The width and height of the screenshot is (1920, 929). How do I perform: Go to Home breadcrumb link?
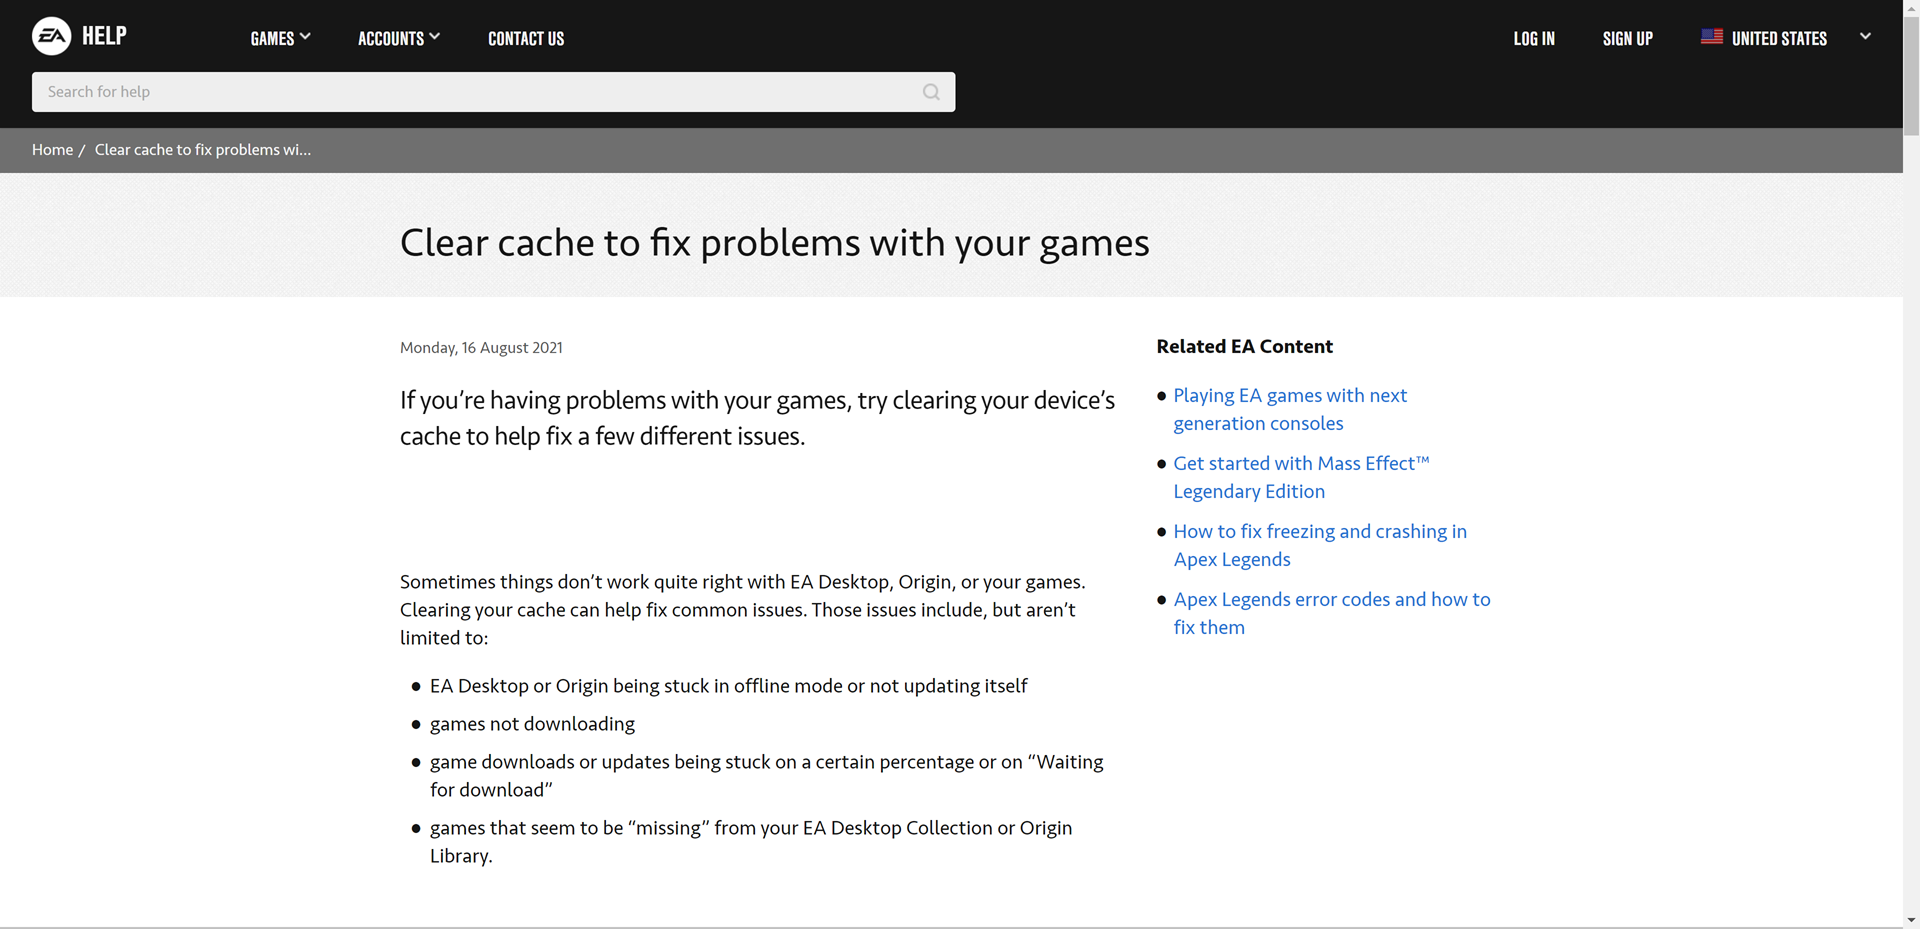(52, 150)
